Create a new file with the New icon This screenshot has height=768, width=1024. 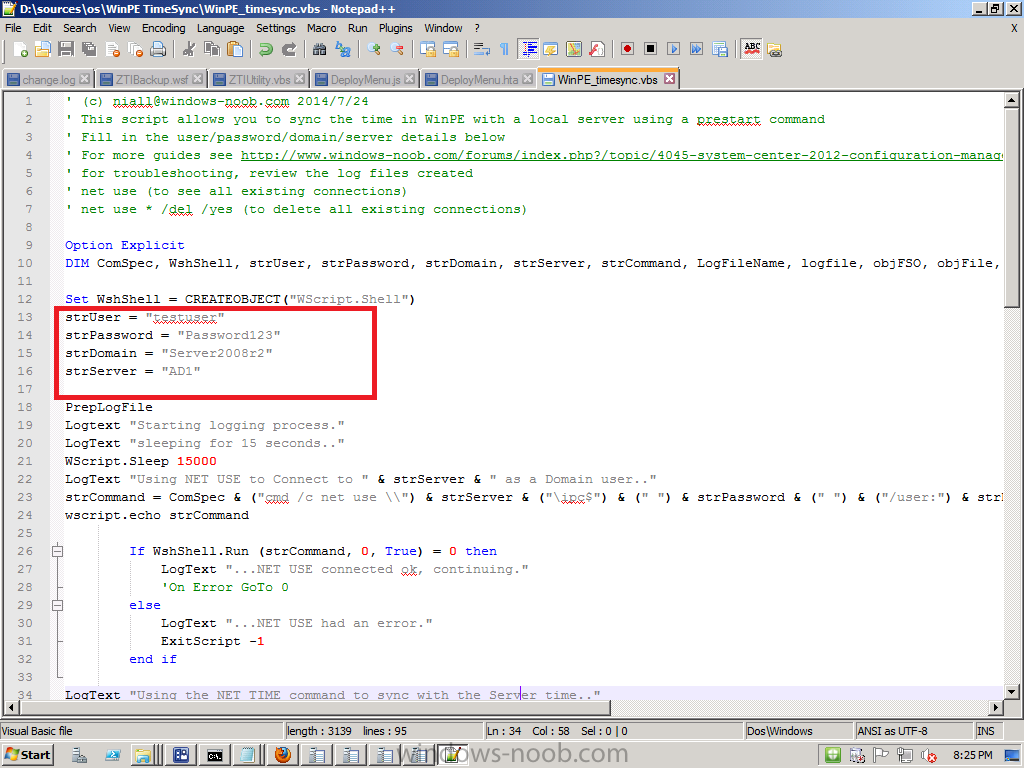20,50
